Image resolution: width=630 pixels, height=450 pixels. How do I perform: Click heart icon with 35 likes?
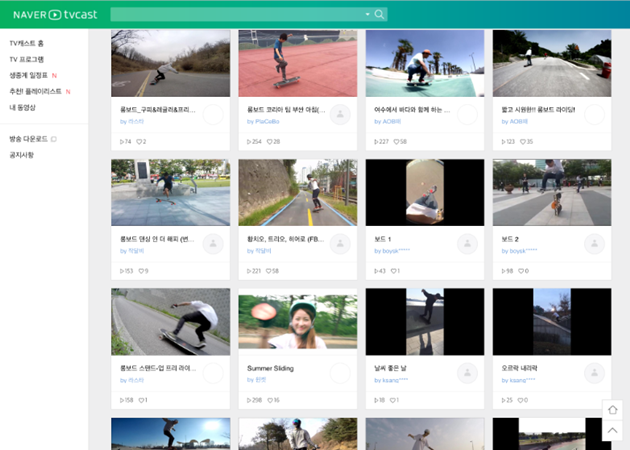point(523,141)
